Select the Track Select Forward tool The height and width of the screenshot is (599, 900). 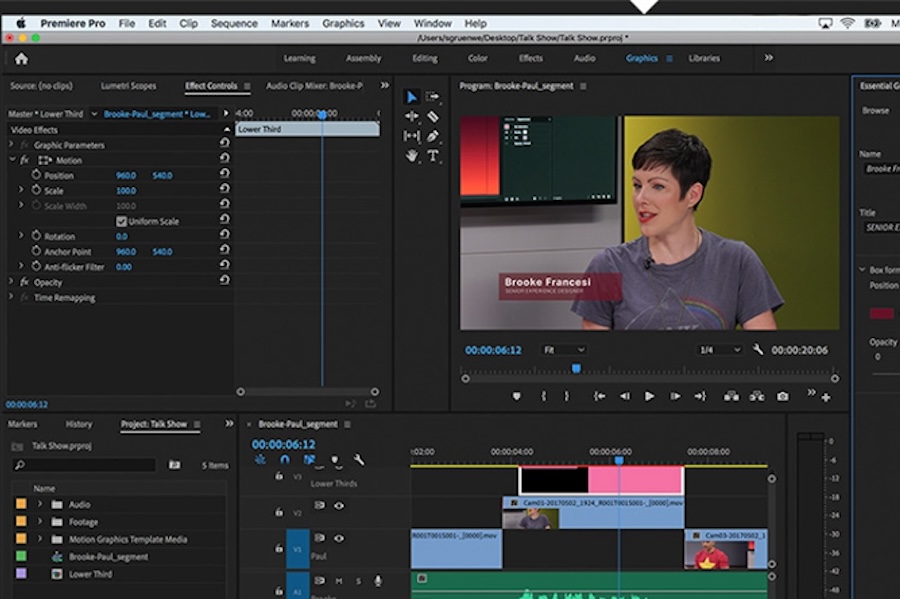[433, 97]
